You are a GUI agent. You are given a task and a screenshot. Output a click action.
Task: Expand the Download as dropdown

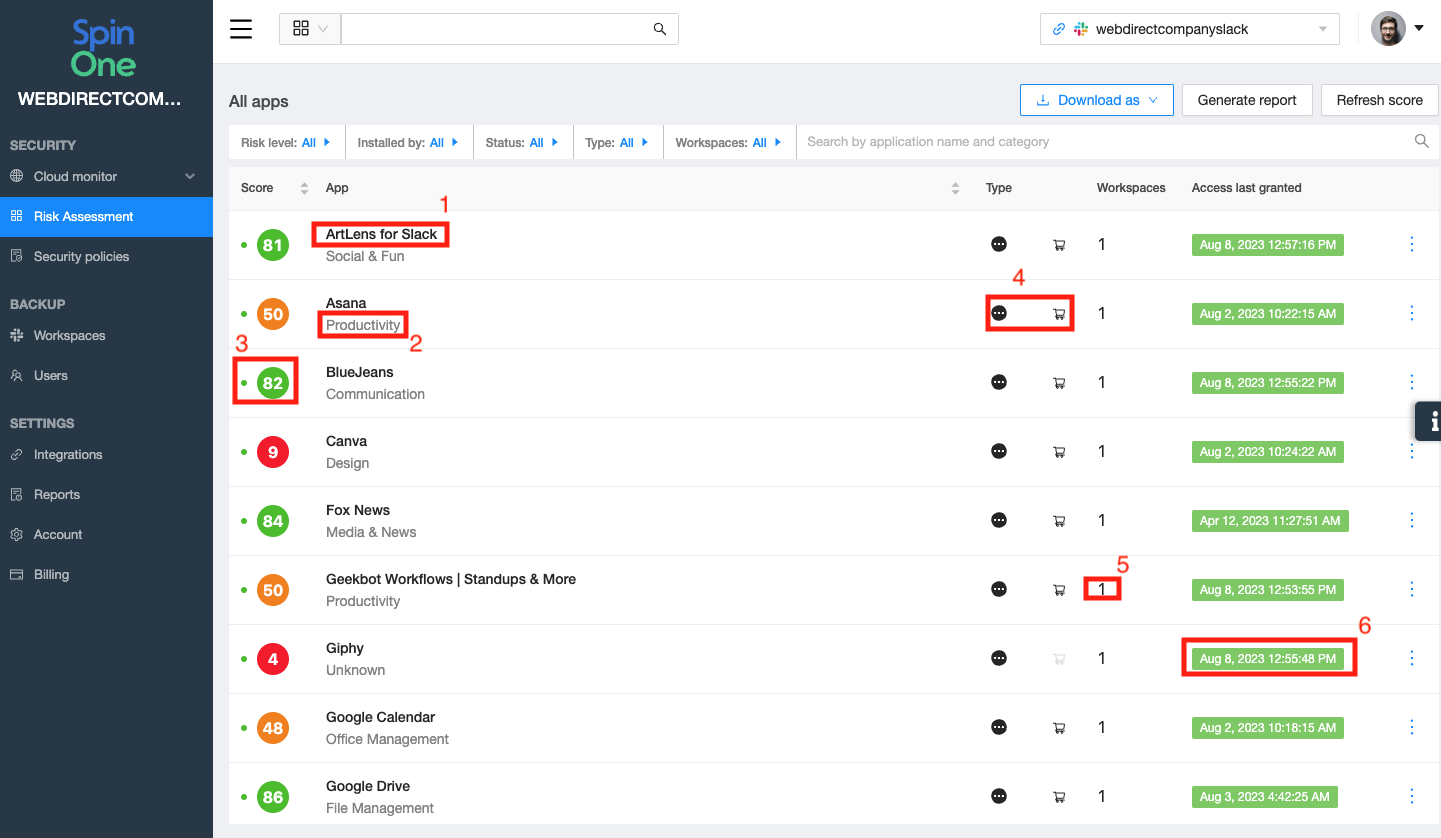(x=1096, y=100)
